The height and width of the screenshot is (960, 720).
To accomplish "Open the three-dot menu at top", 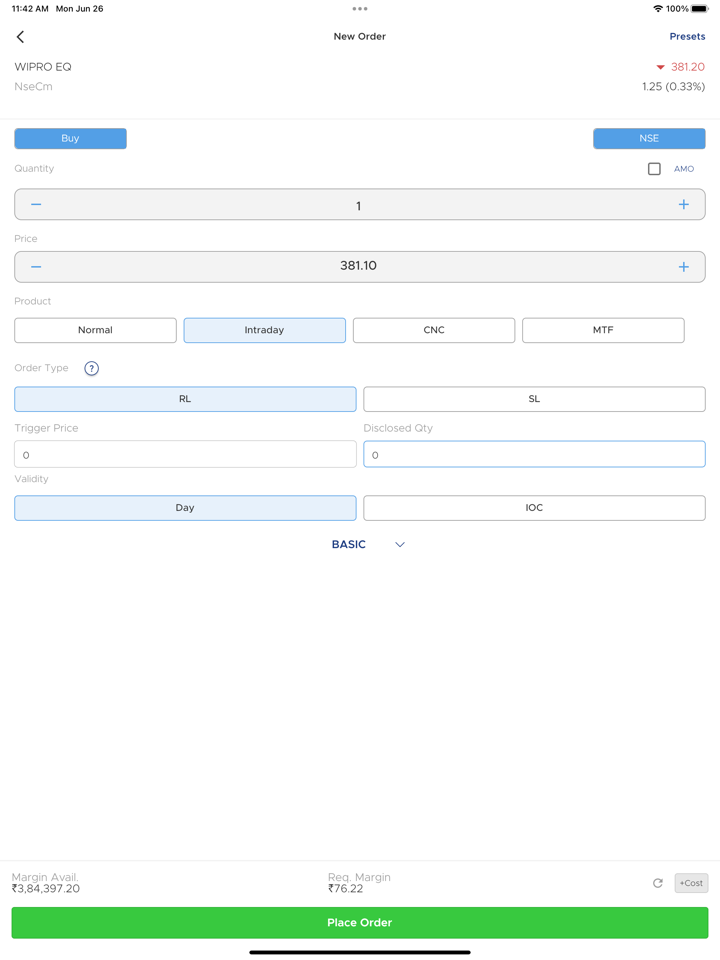I will [360, 9].
